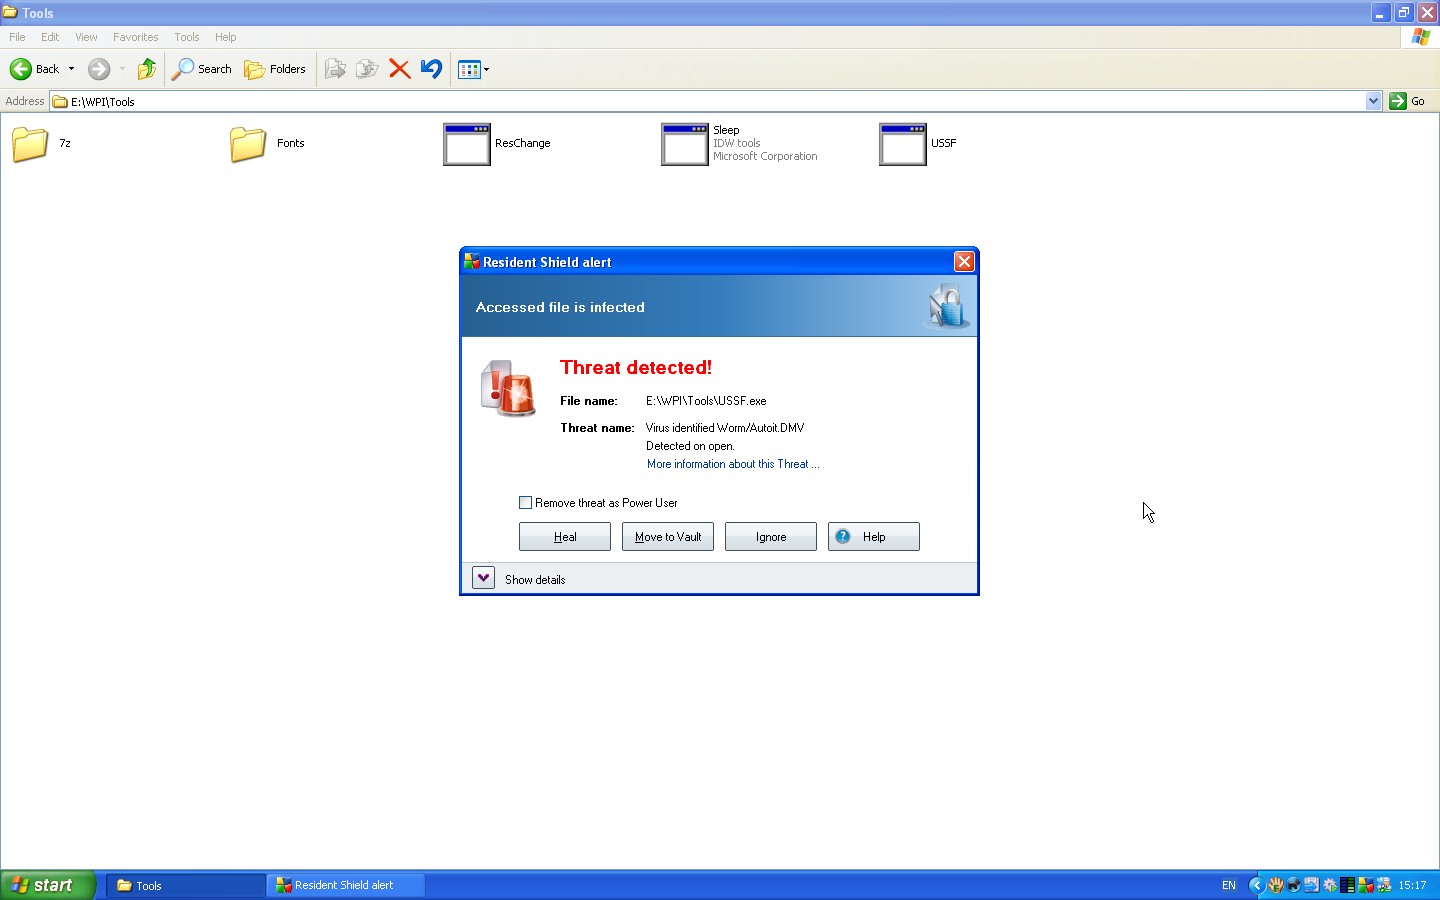1440x900 pixels.
Task: Open the Back button history dropdown
Action: coord(71,69)
